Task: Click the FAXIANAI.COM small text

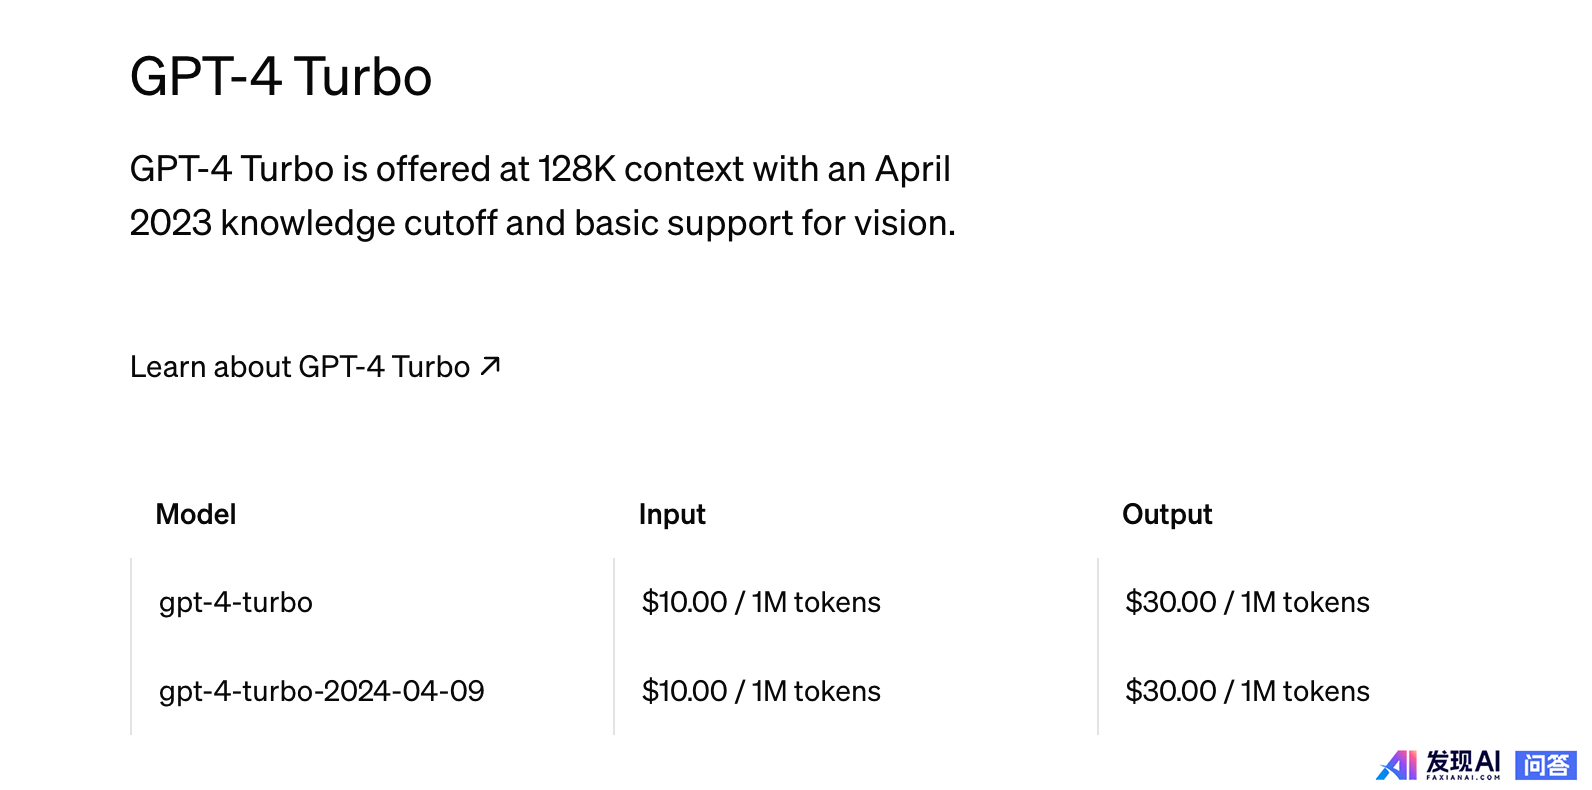Action: coord(1463,777)
